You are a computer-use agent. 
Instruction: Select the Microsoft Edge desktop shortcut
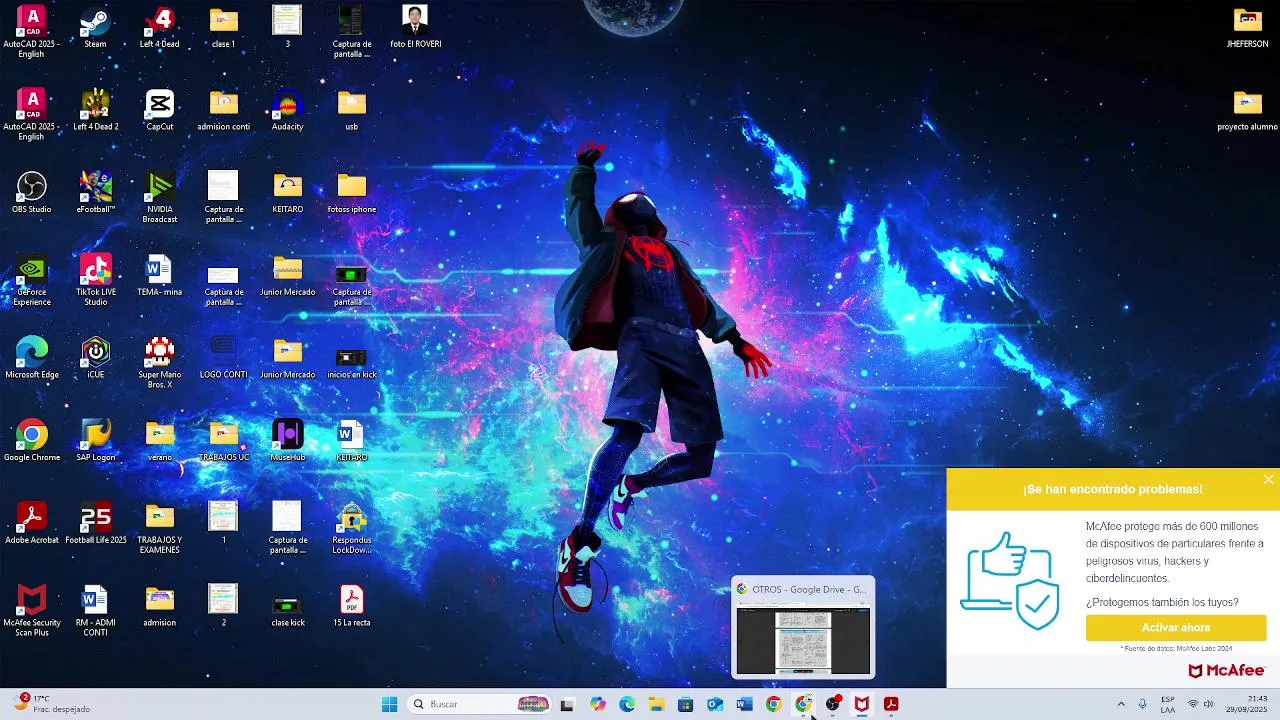click(x=31, y=358)
